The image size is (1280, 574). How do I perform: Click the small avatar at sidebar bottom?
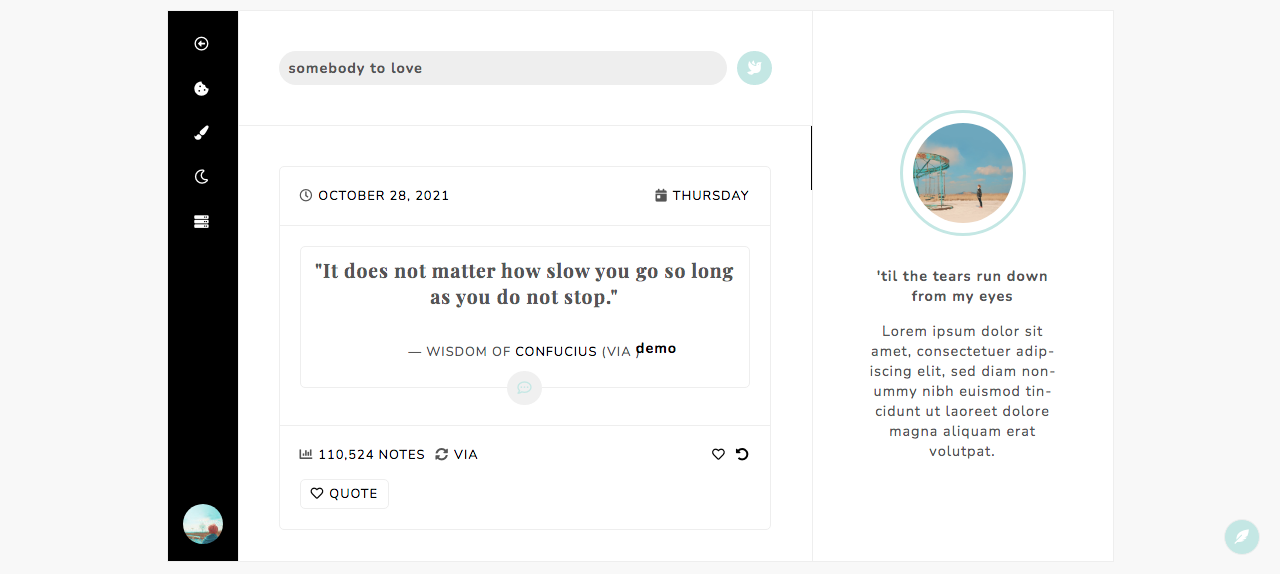(x=203, y=524)
